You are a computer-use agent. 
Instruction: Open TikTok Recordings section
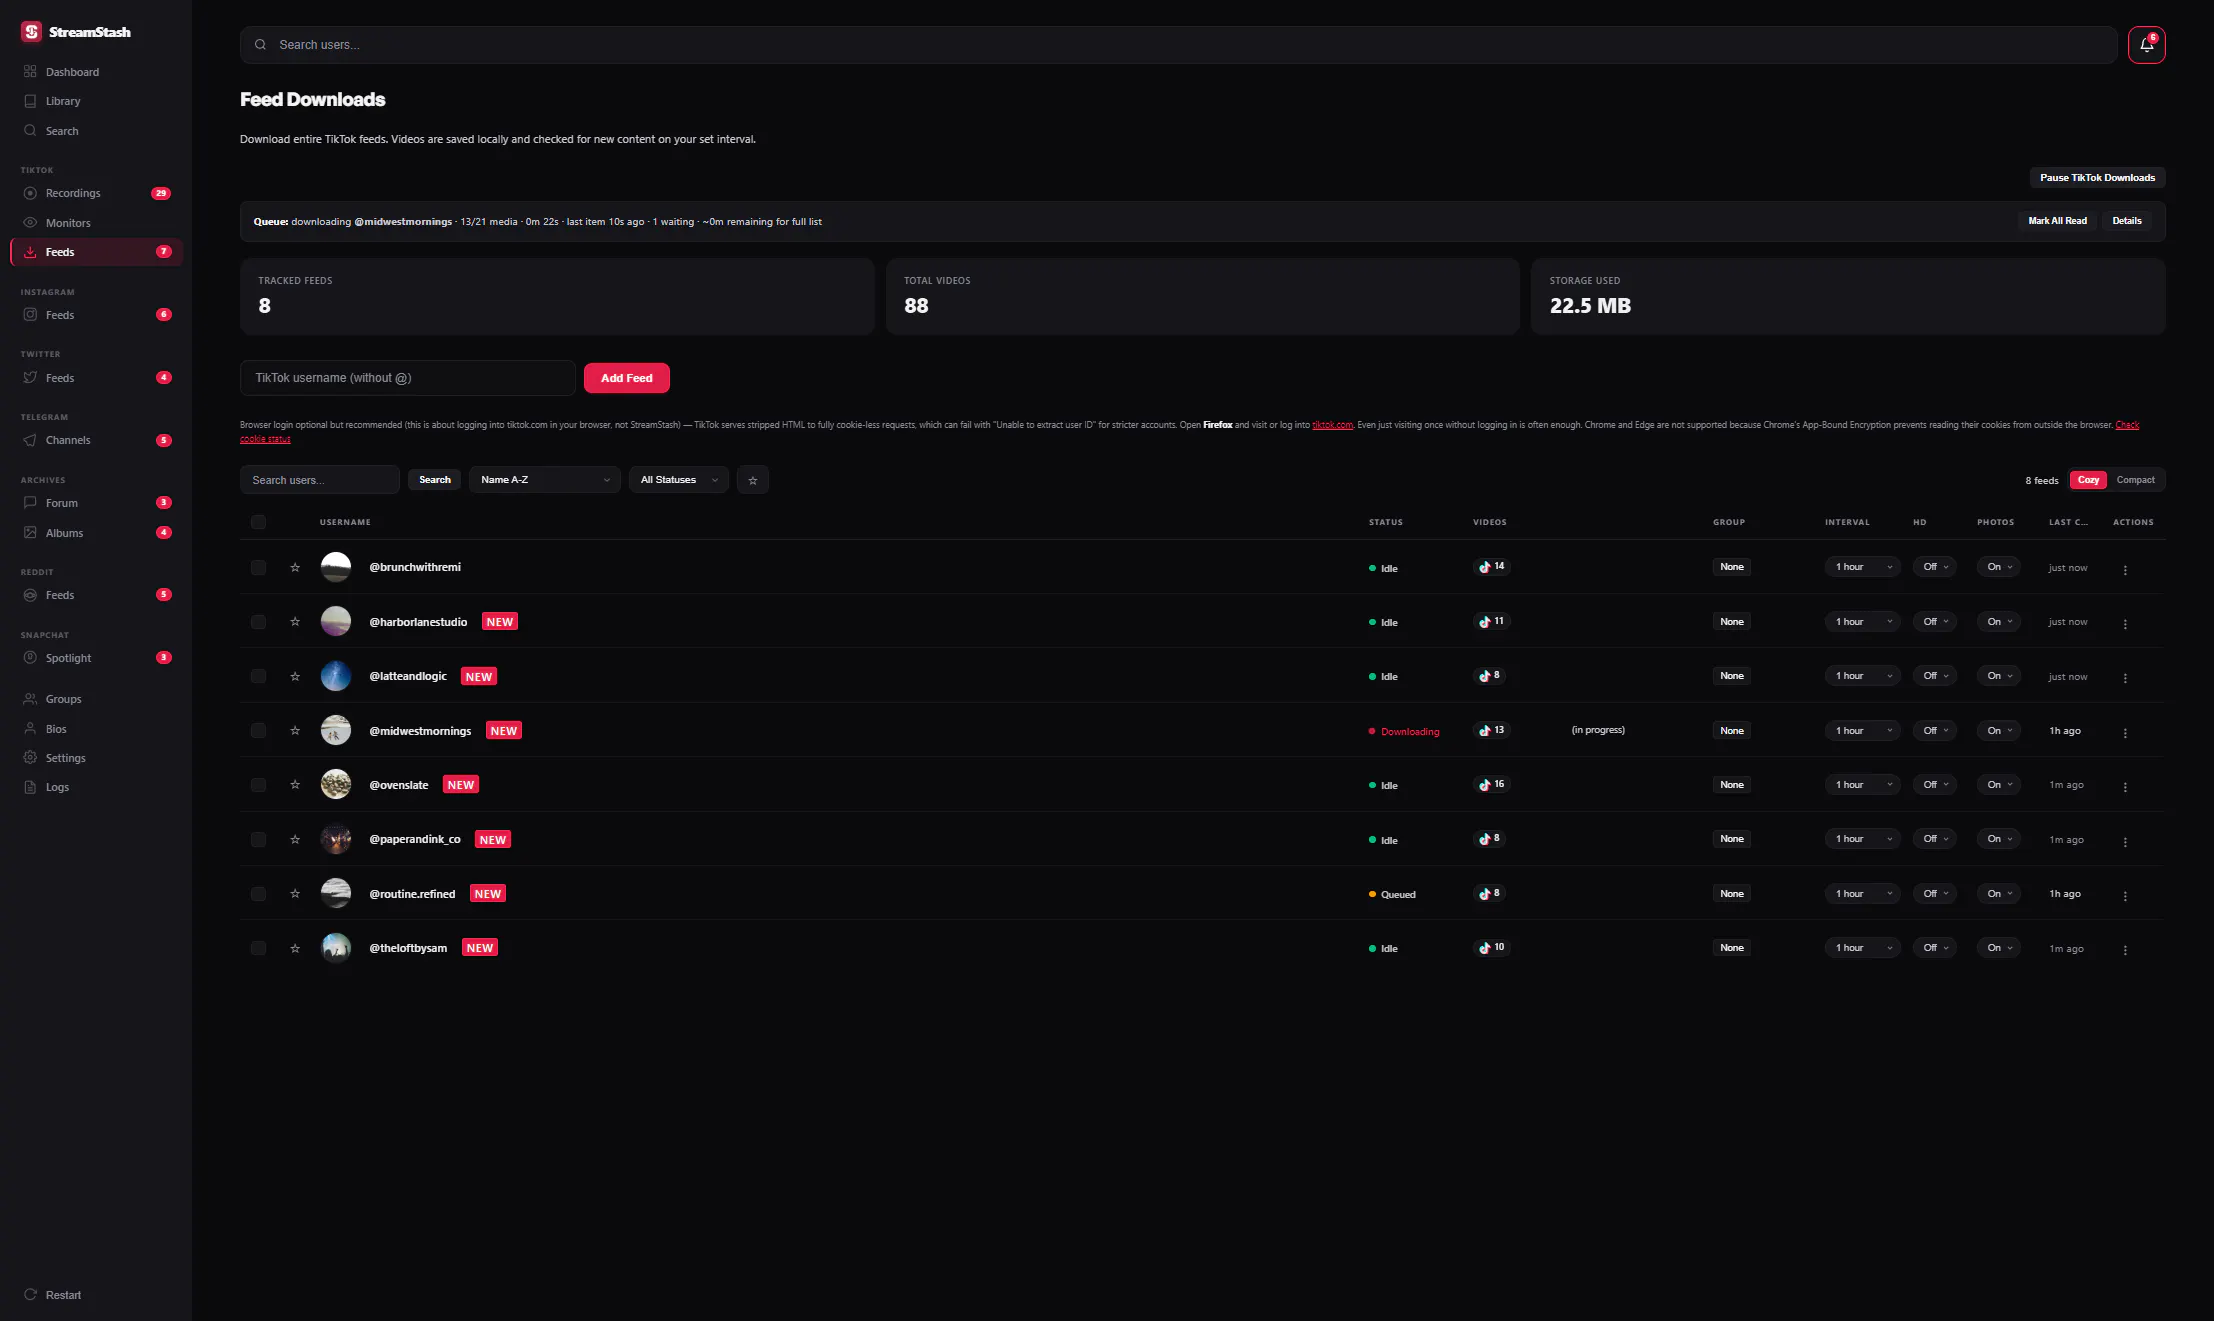pos(96,193)
